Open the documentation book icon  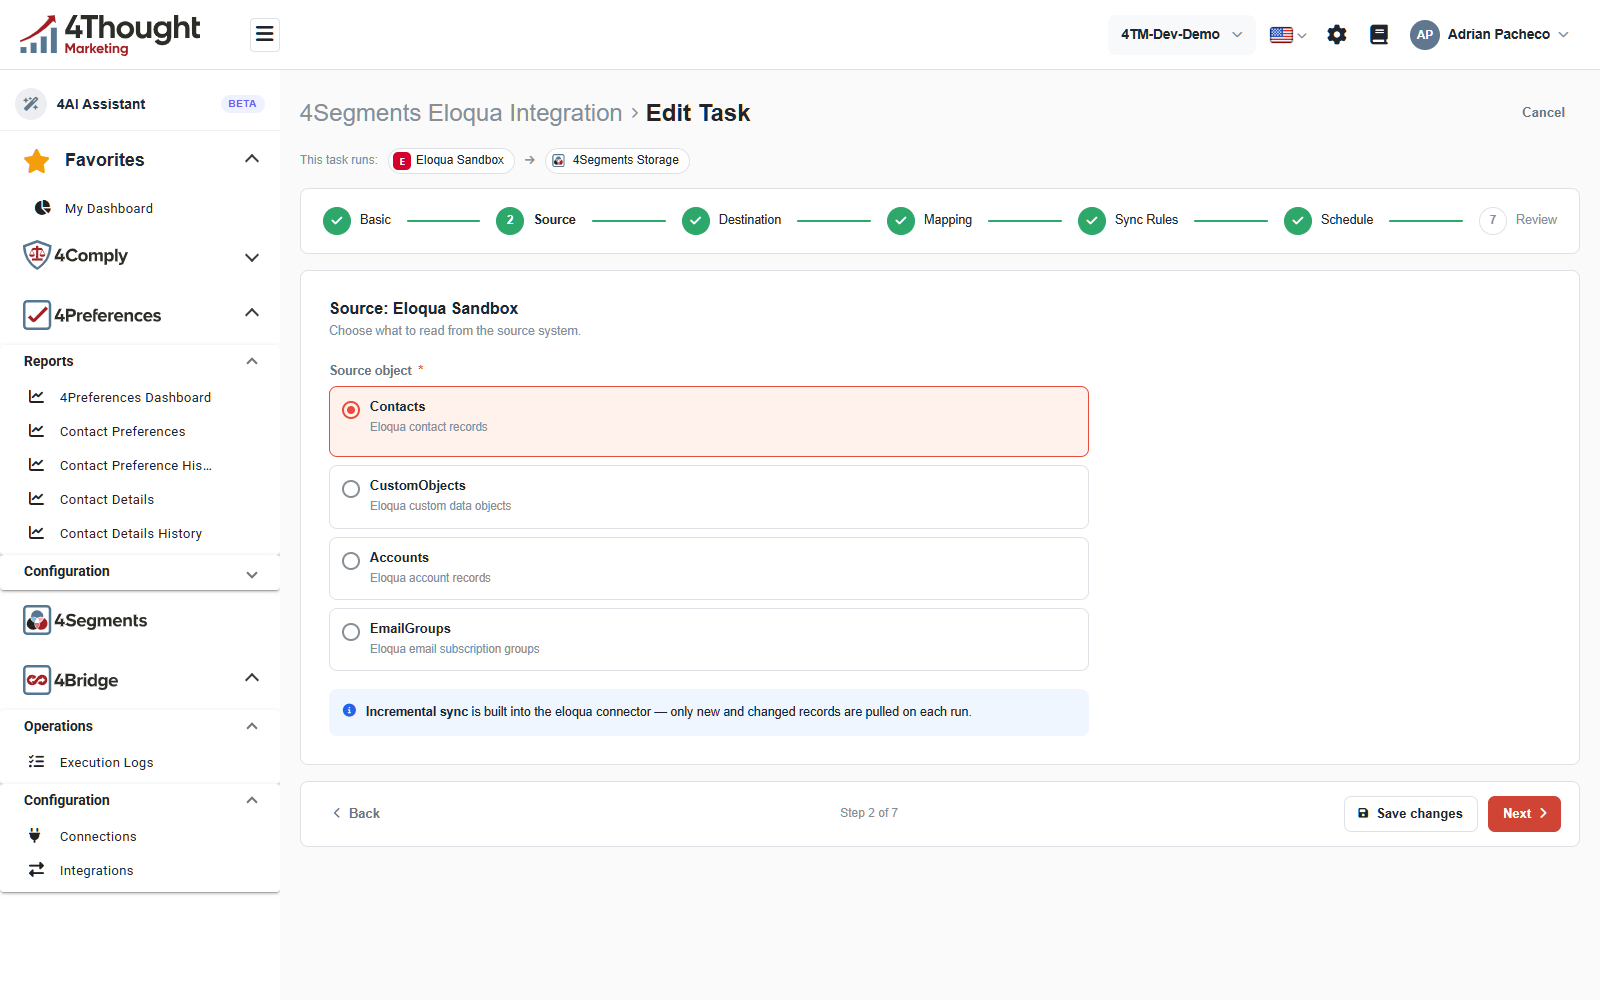click(1379, 35)
